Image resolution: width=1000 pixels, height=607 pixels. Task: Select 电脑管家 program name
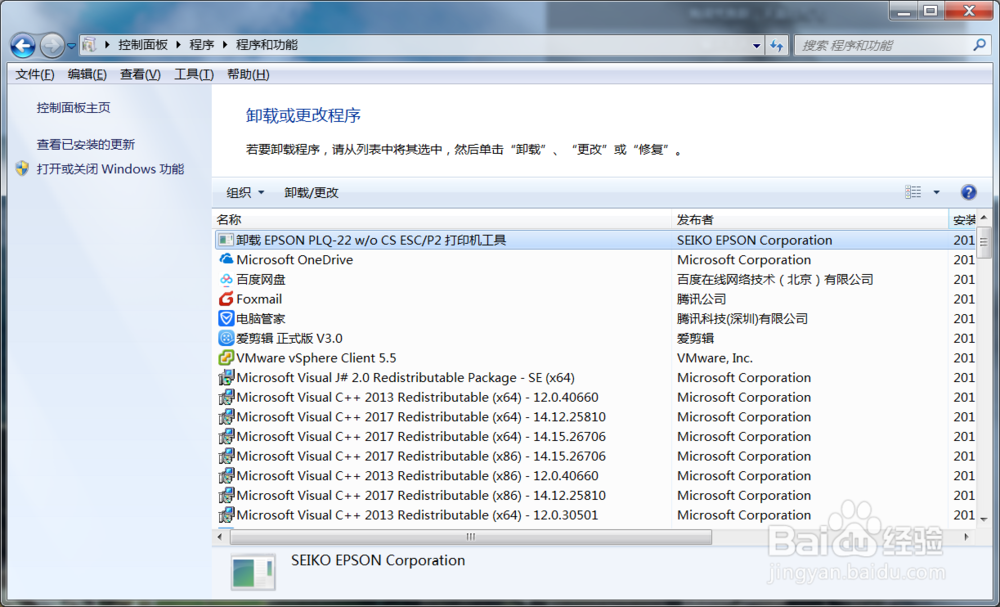point(261,319)
